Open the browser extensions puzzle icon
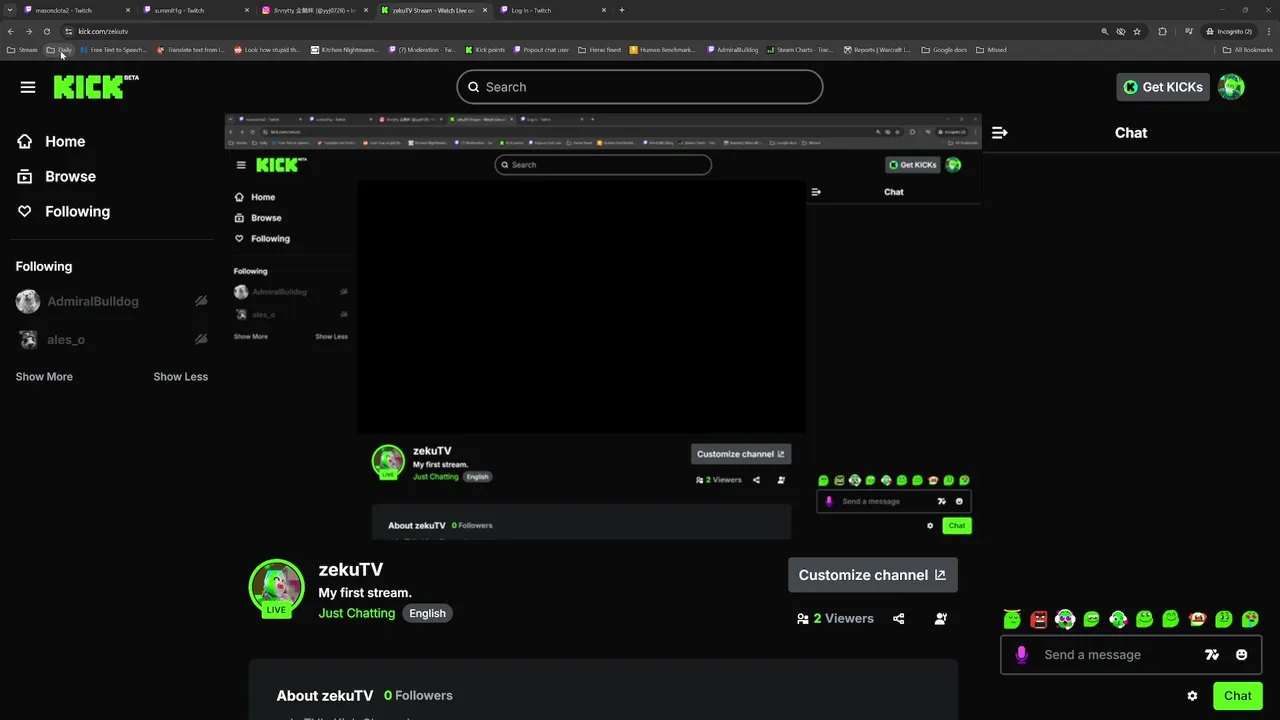 click(x=1162, y=31)
